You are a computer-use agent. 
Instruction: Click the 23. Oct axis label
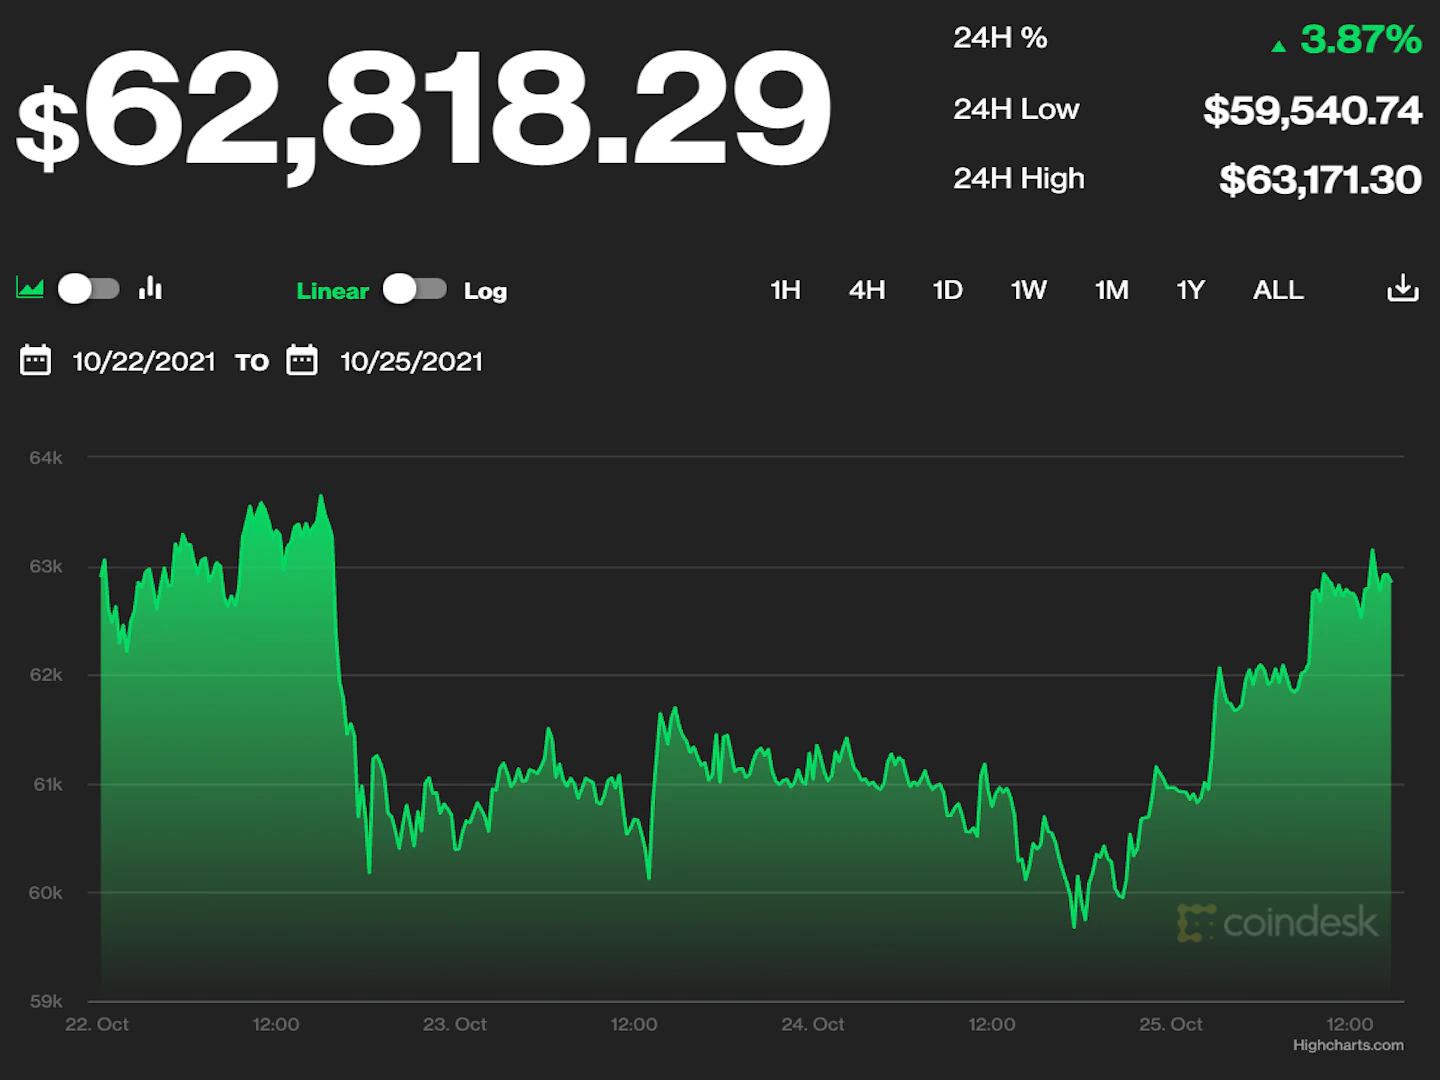[455, 1024]
